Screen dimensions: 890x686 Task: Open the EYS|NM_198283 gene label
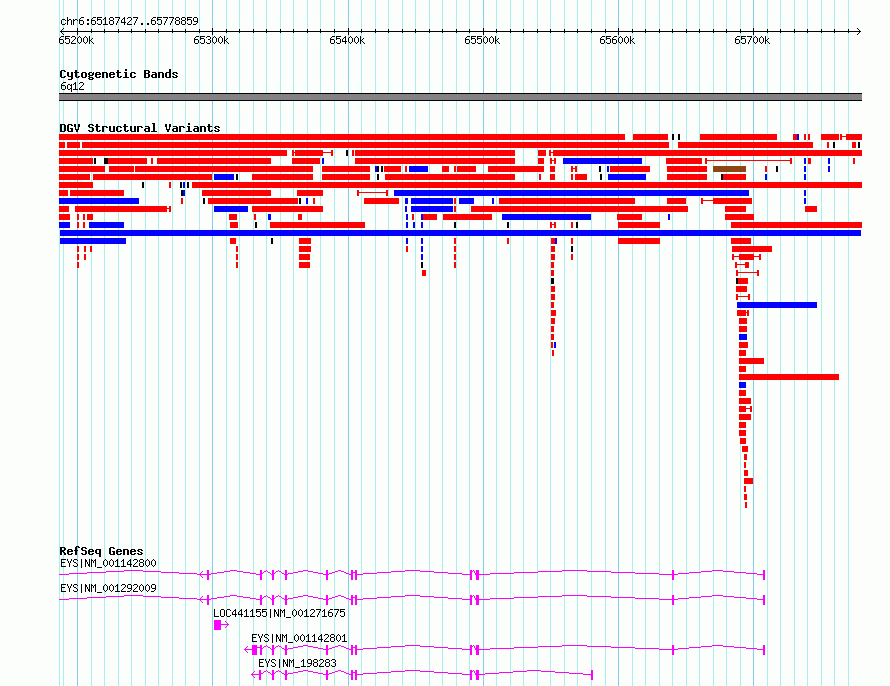click(297, 663)
